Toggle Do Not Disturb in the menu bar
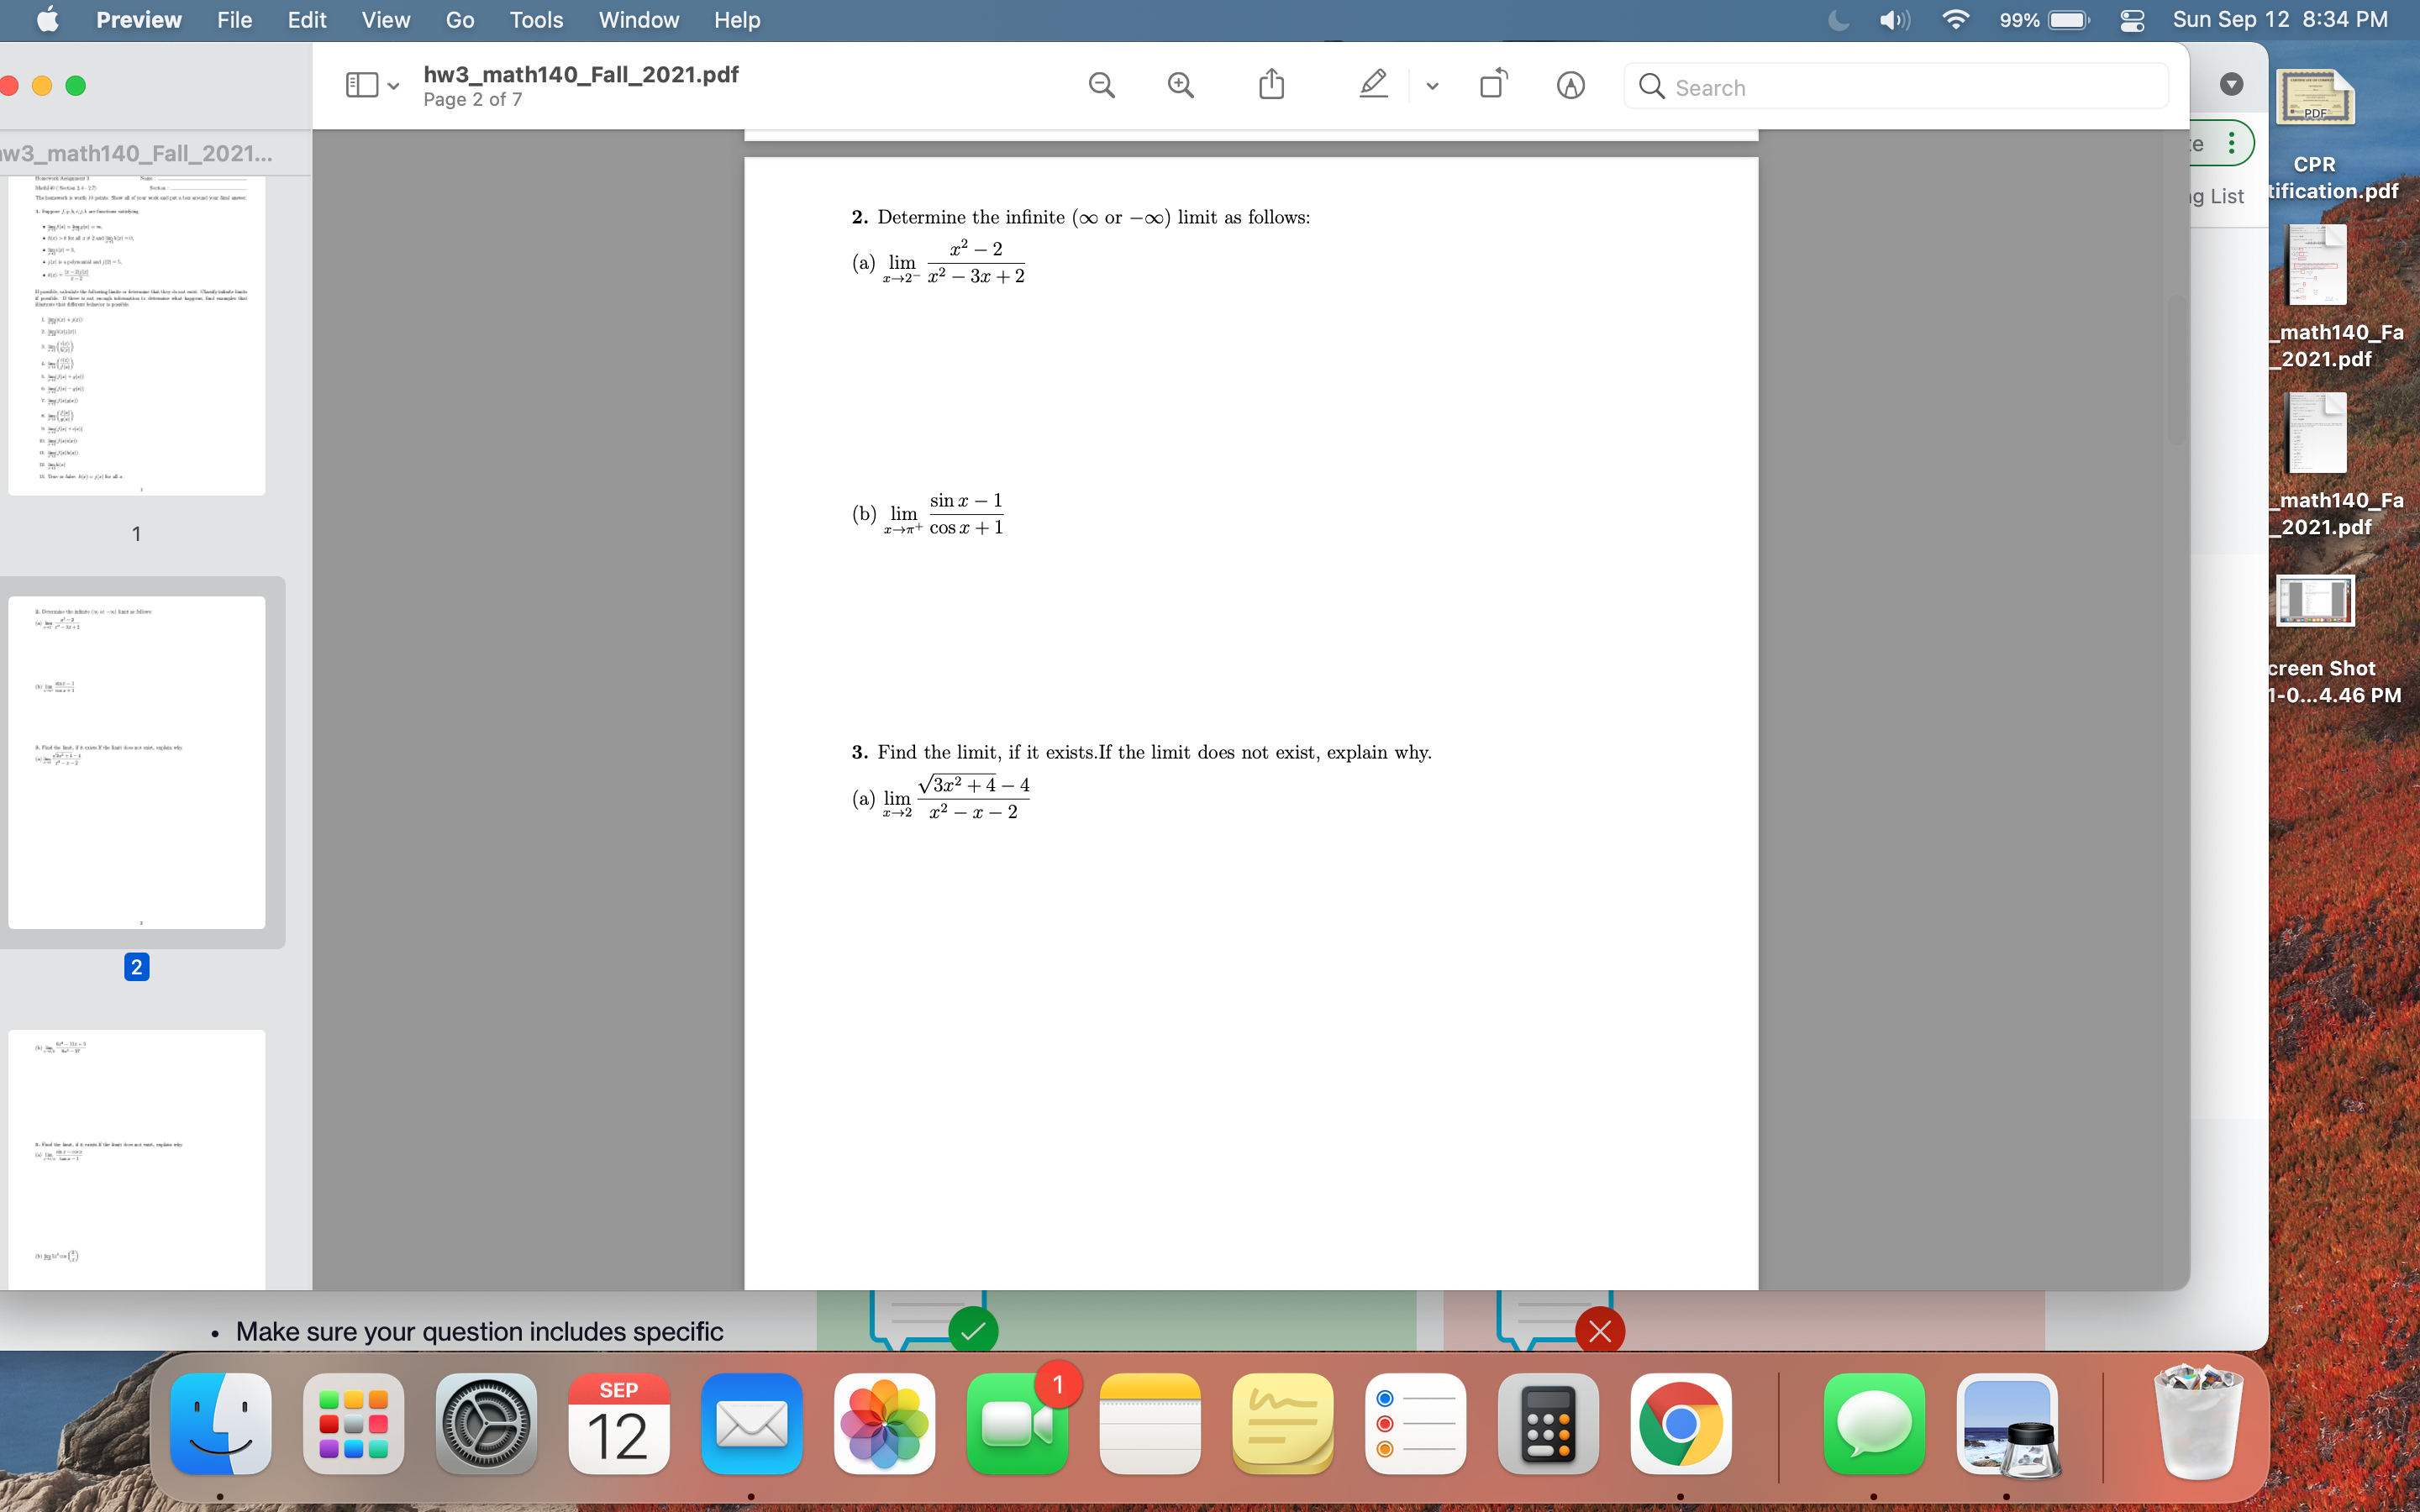The width and height of the screenshot is (2420, 1512). [x=1838, y=19]
